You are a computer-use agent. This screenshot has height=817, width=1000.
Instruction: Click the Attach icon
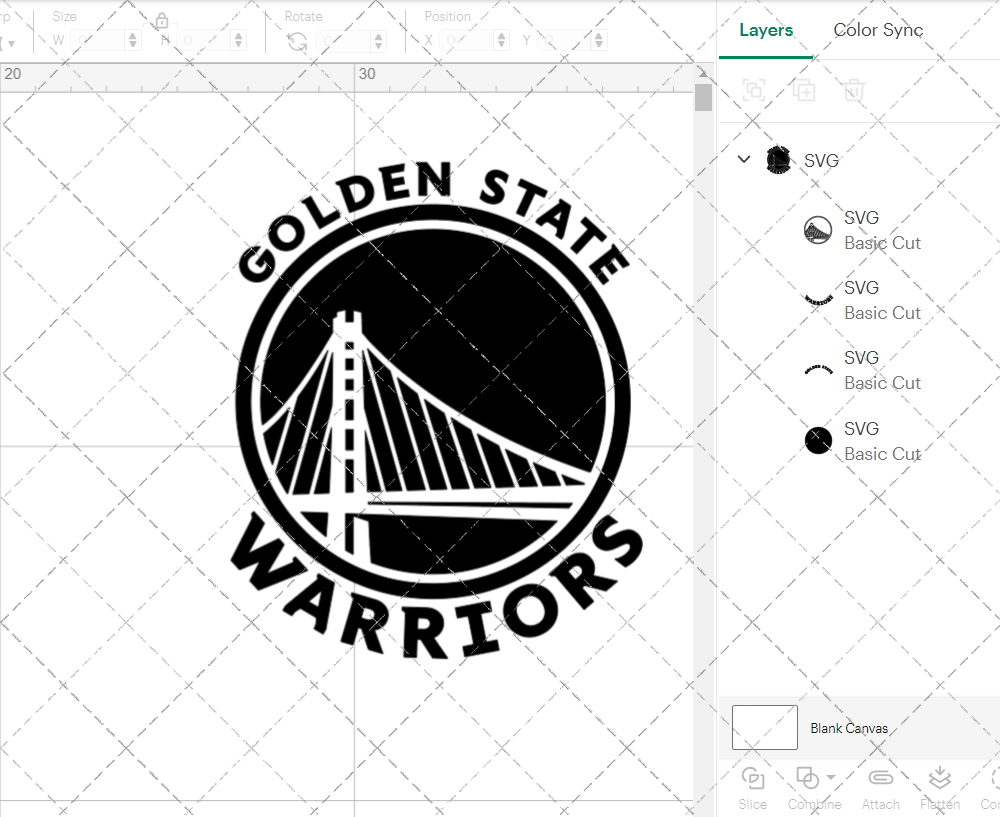tap(880, 778)
